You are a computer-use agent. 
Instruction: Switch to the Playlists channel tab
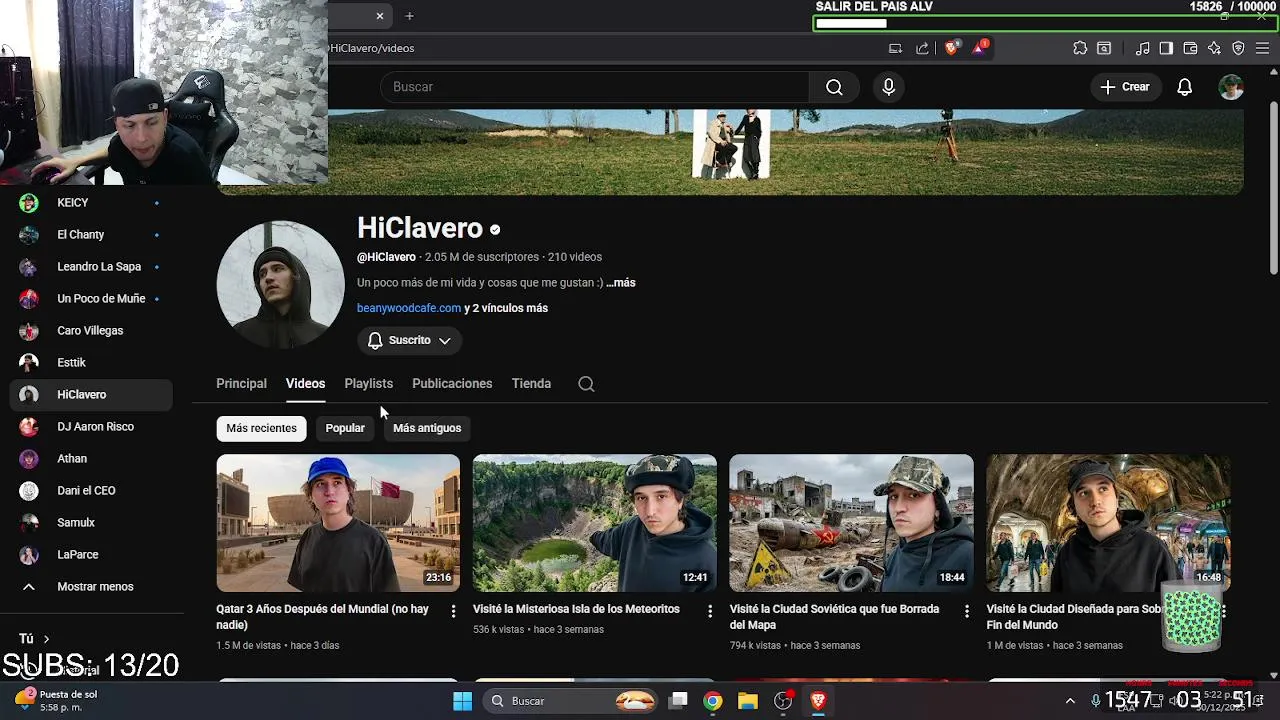[368, 384]
